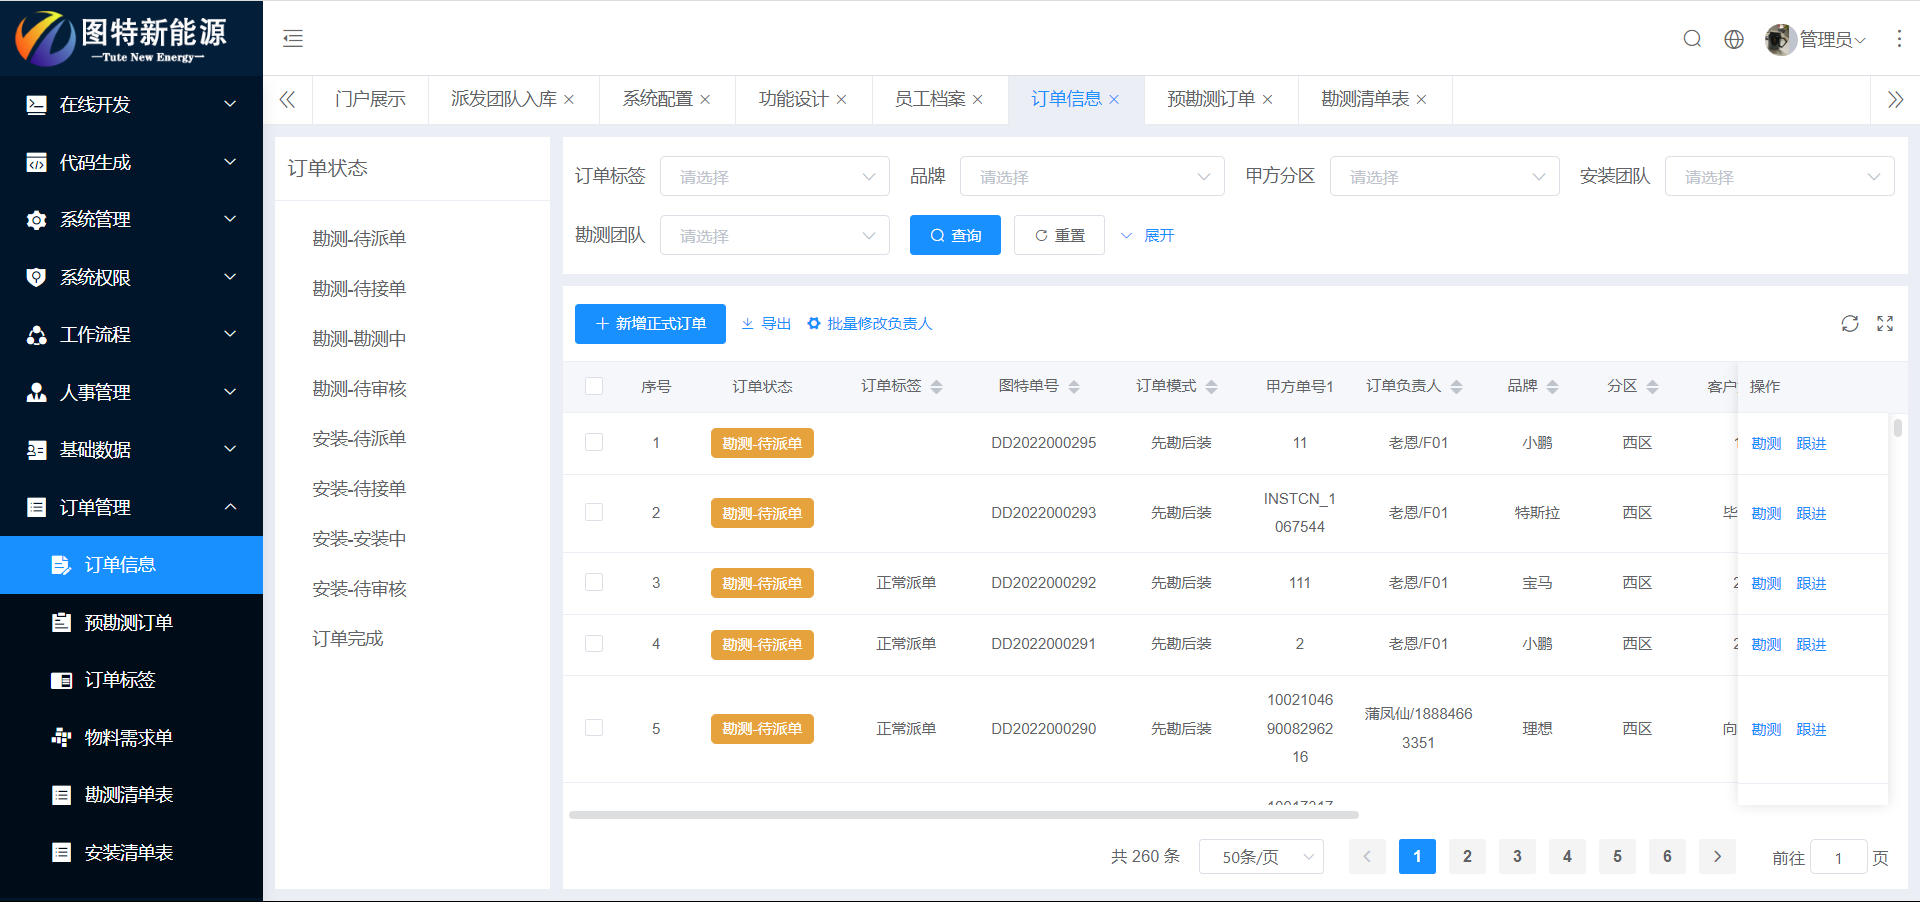The image size is (1920, 902).
Task: Expand more filters with 展开
Action: click(1147, 236)
